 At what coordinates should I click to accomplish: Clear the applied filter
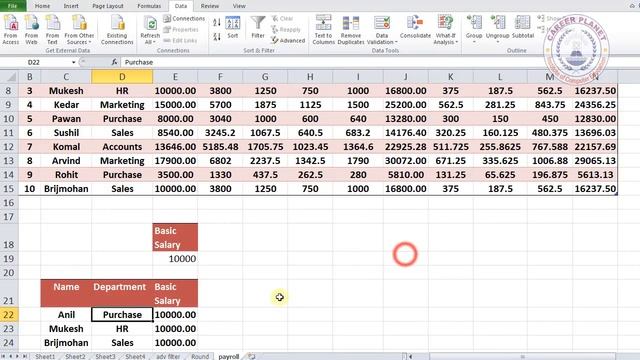click(282, 19)
